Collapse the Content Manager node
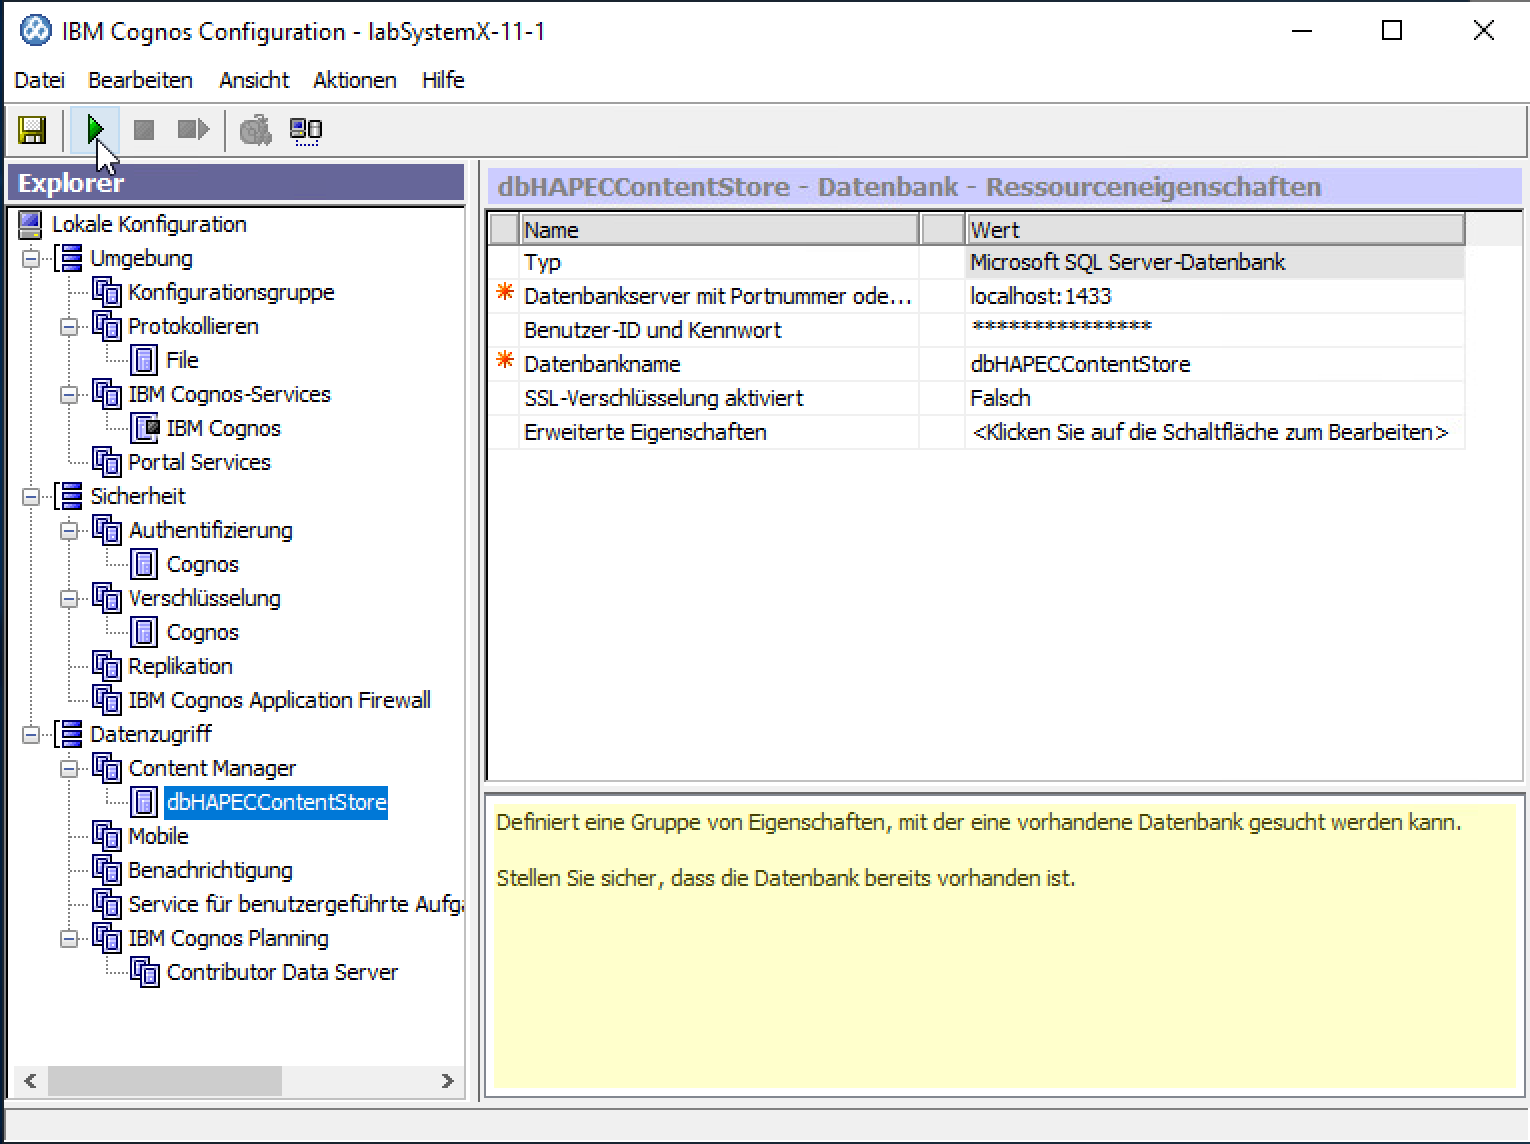This screenshot has height=1144, width=1530. [69, 769]
